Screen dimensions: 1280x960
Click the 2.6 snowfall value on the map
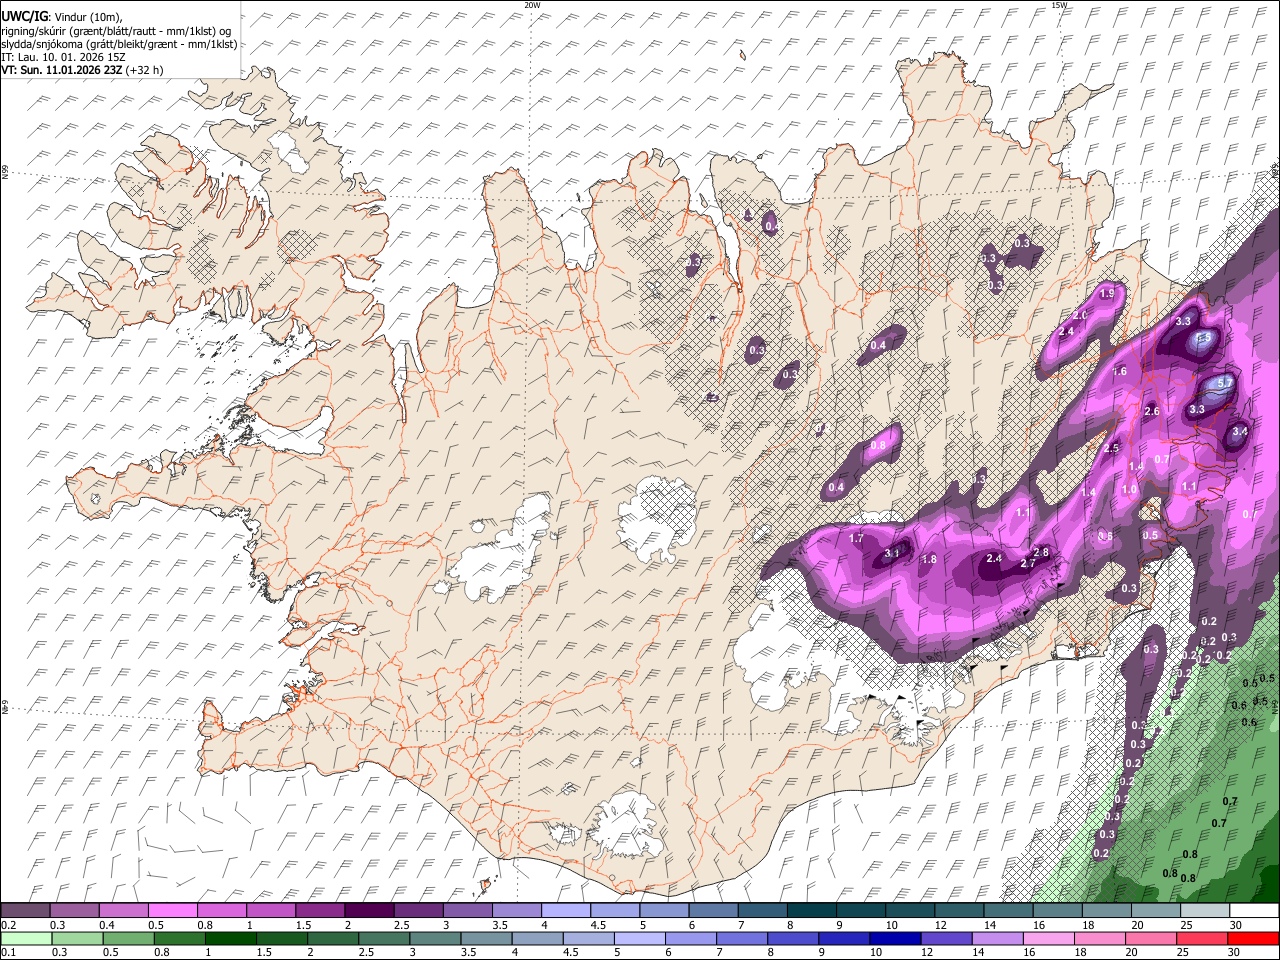coord(1151,411)
